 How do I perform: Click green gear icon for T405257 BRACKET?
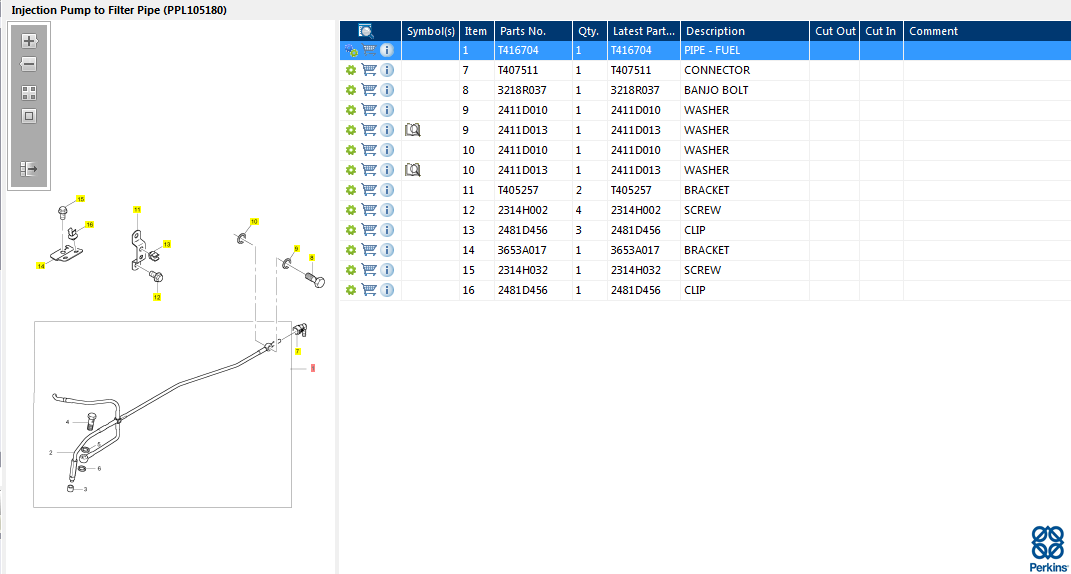[350, 190]
